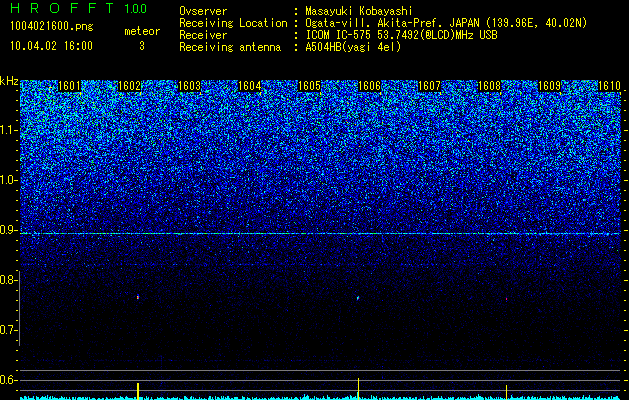The width and height of the screenshot is (629, 400).
Task: Click the 1608 time marker
Action: click(x=489, y=86)
